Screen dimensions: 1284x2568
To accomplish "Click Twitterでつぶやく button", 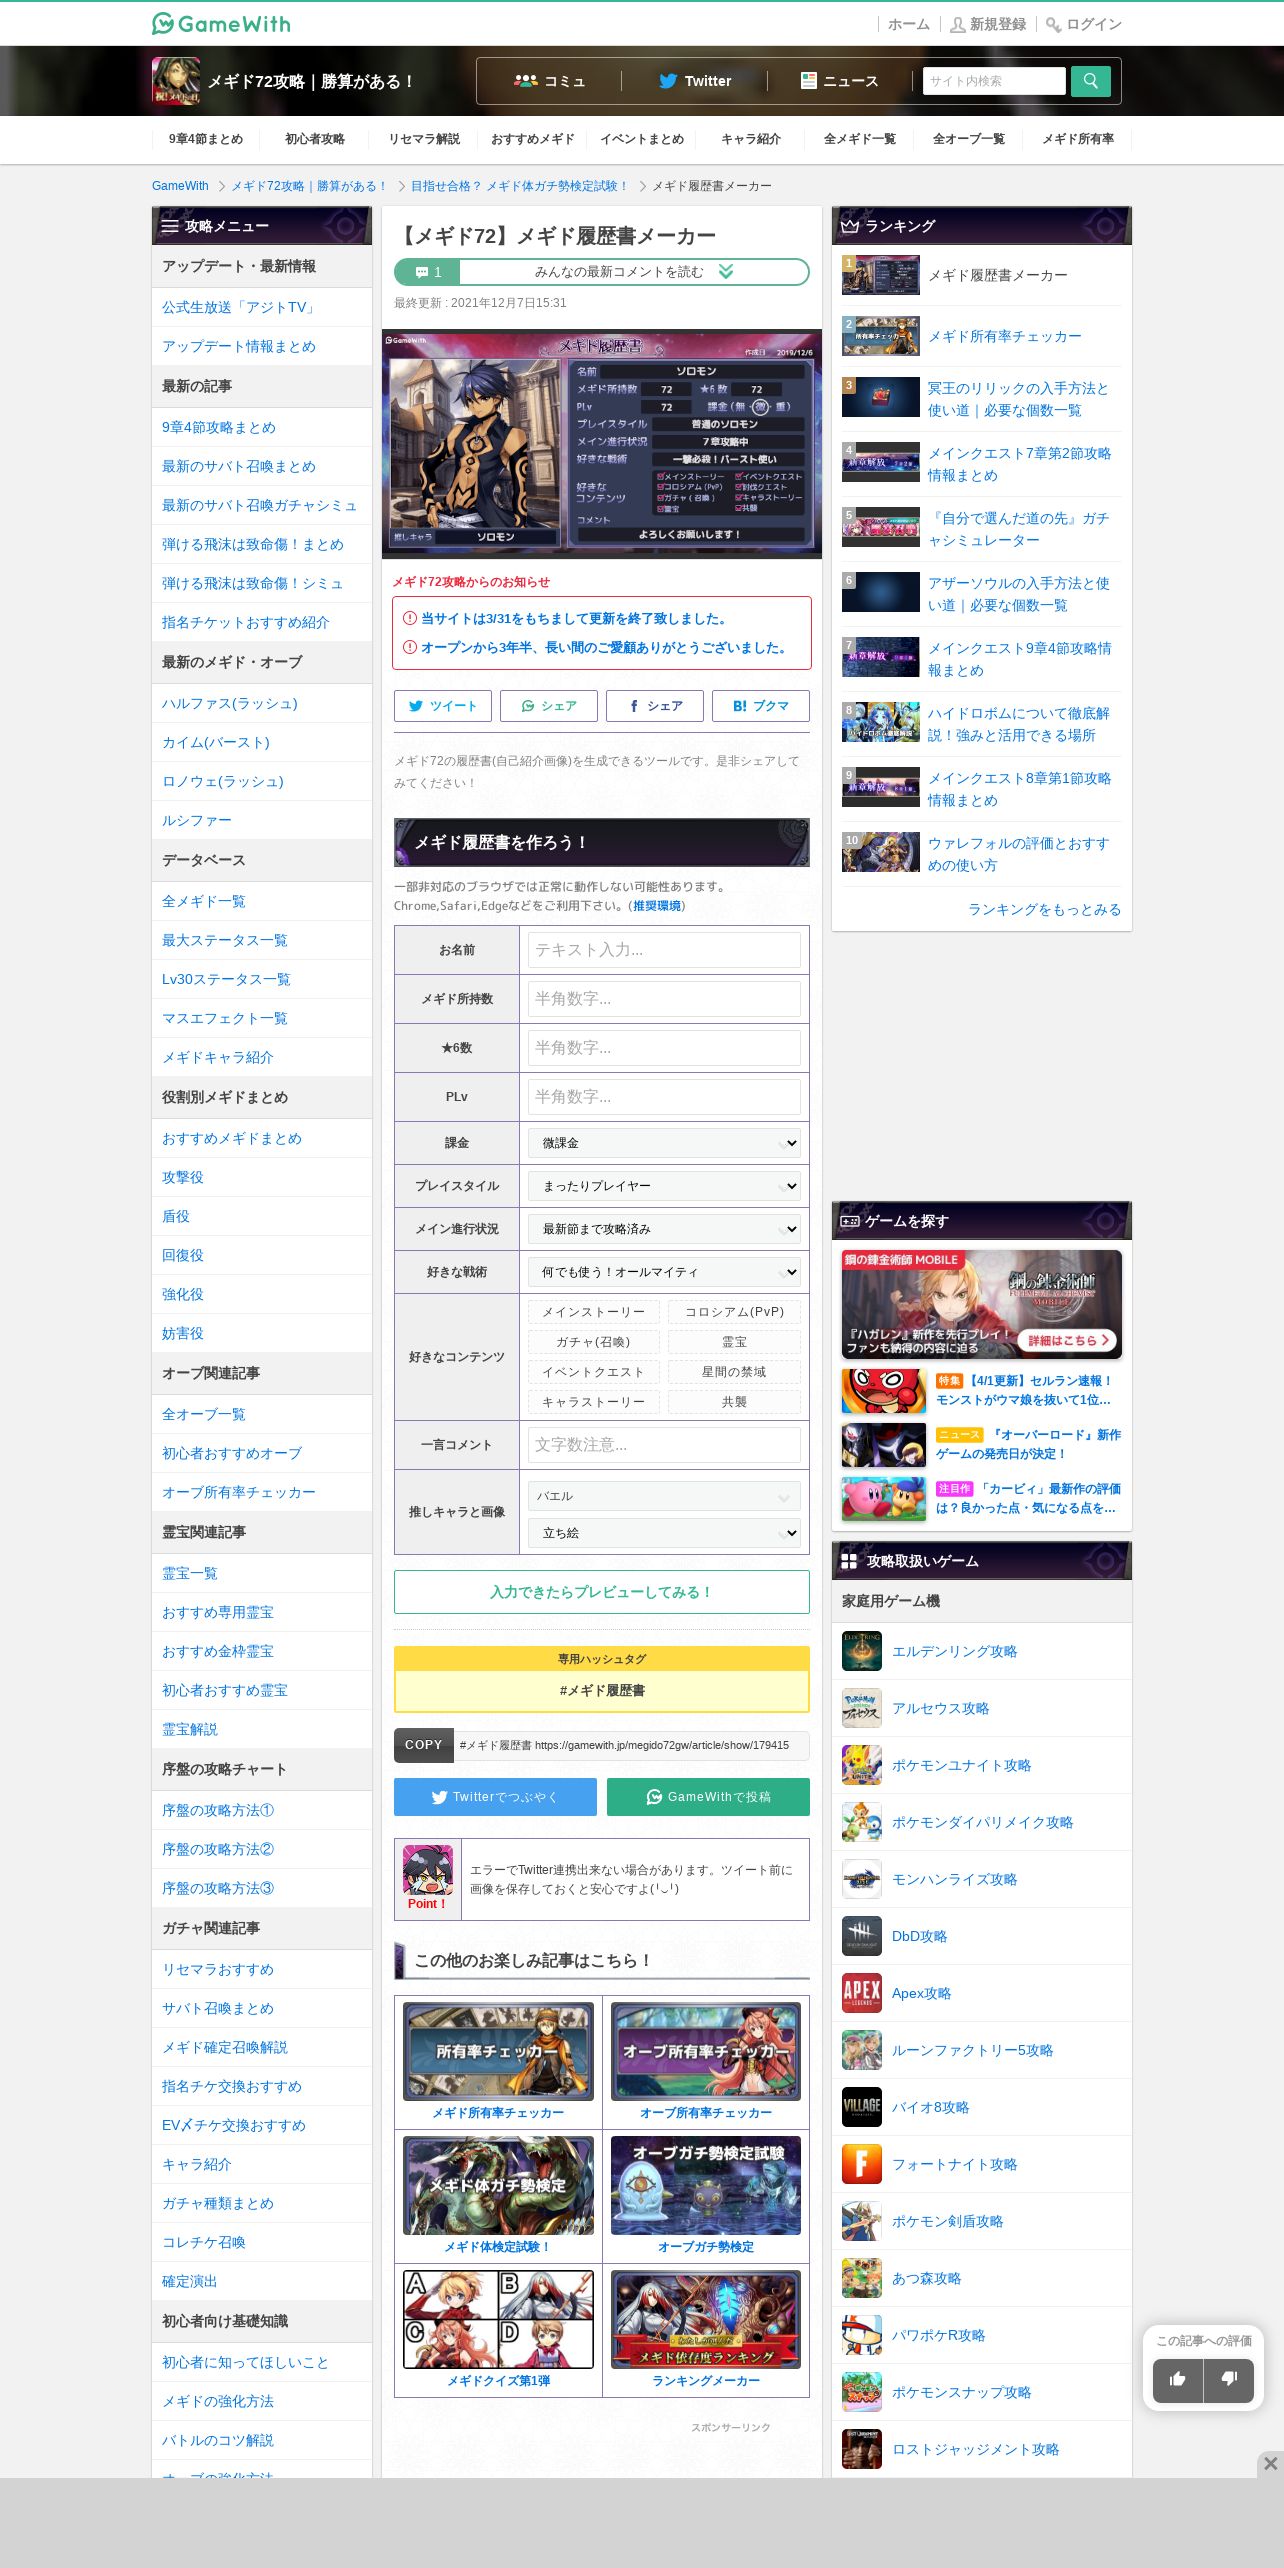I will click(x=495, y=1797).
